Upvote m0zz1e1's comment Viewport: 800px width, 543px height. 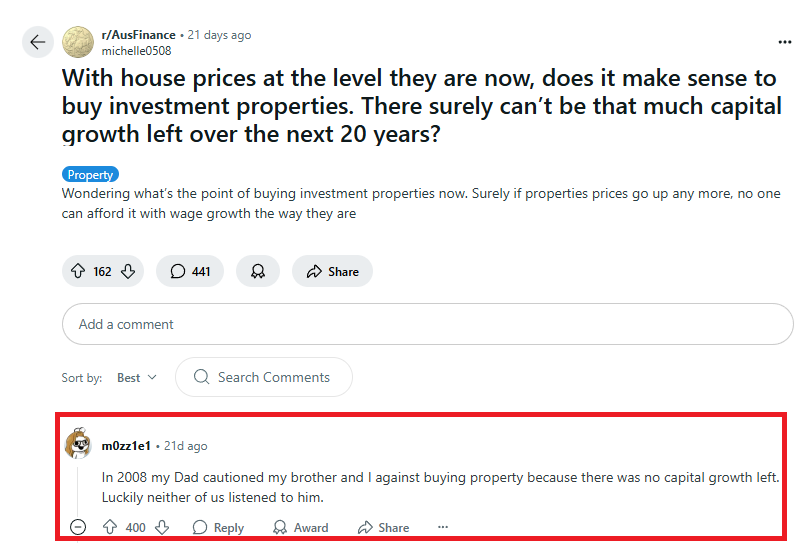click(x=110, y=527)
